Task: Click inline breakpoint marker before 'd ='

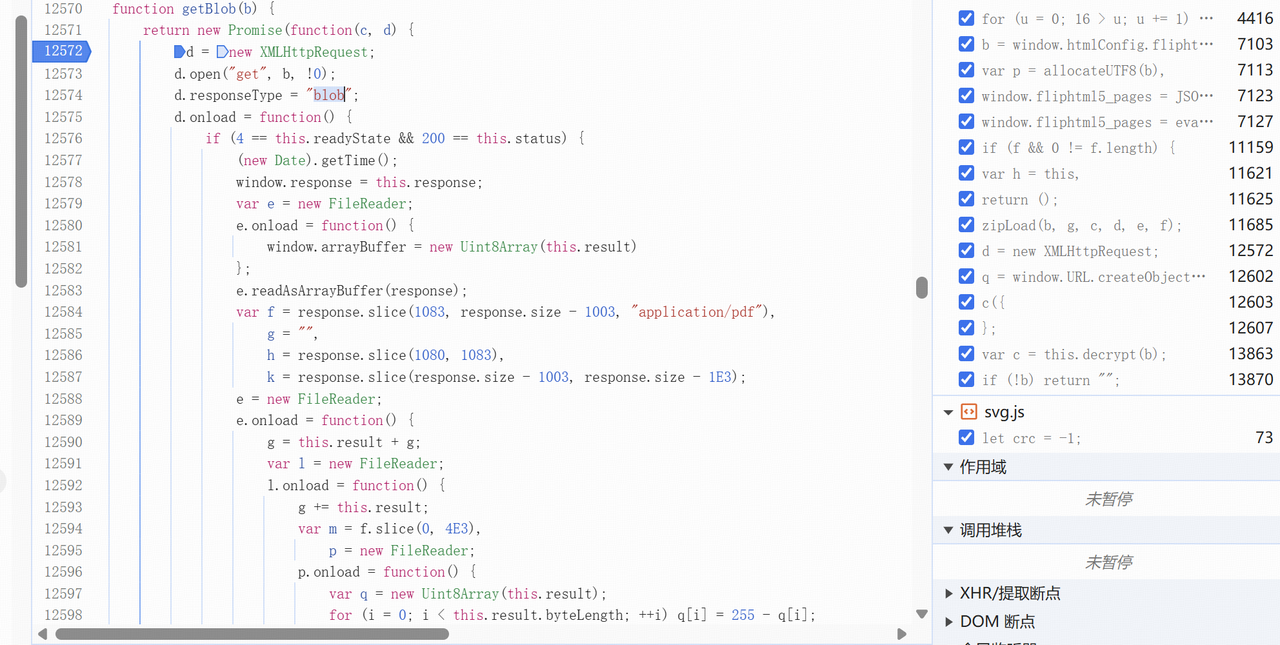Action: point(179,52)
